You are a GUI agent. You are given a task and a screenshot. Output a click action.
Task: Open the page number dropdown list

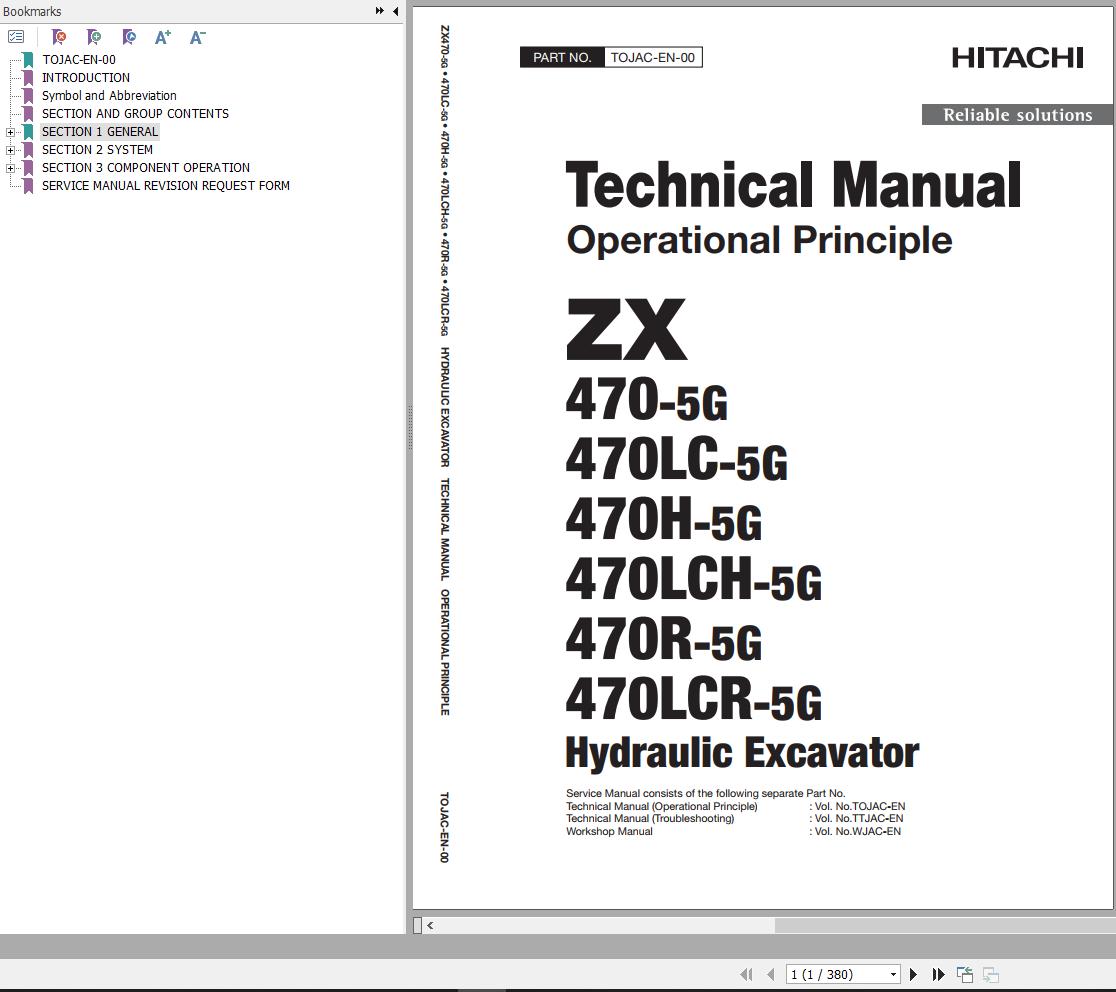pyautogui.click(x=893, y=973)
